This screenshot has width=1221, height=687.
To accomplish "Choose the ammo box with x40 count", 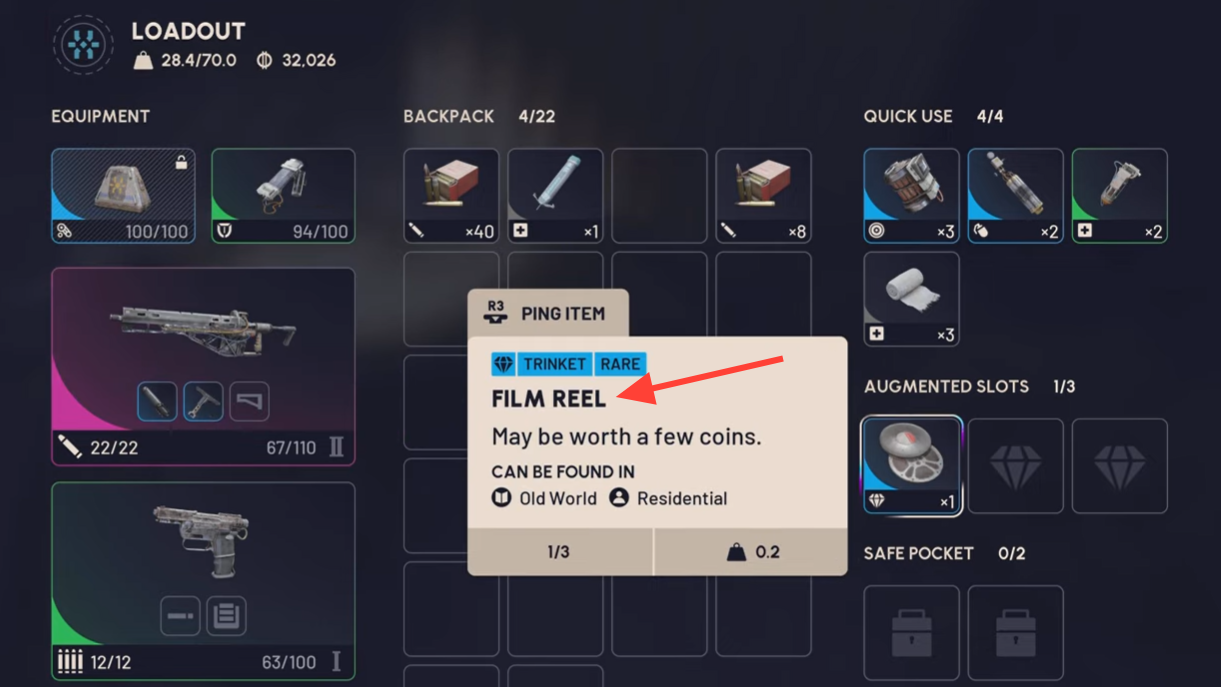I will (x=451, y=196).
